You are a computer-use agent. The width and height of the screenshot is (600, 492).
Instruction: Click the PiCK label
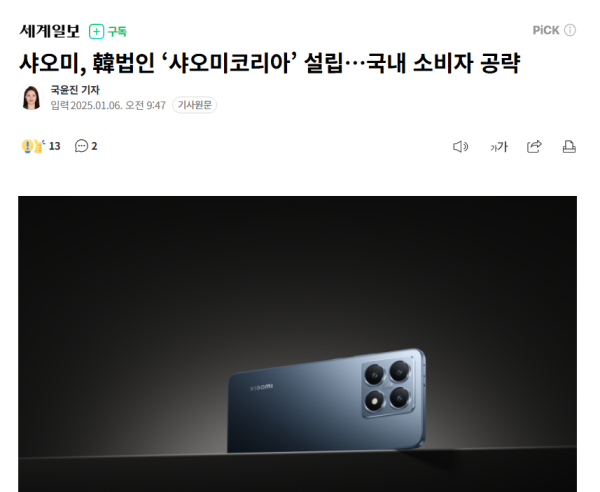tap(546, 30)
